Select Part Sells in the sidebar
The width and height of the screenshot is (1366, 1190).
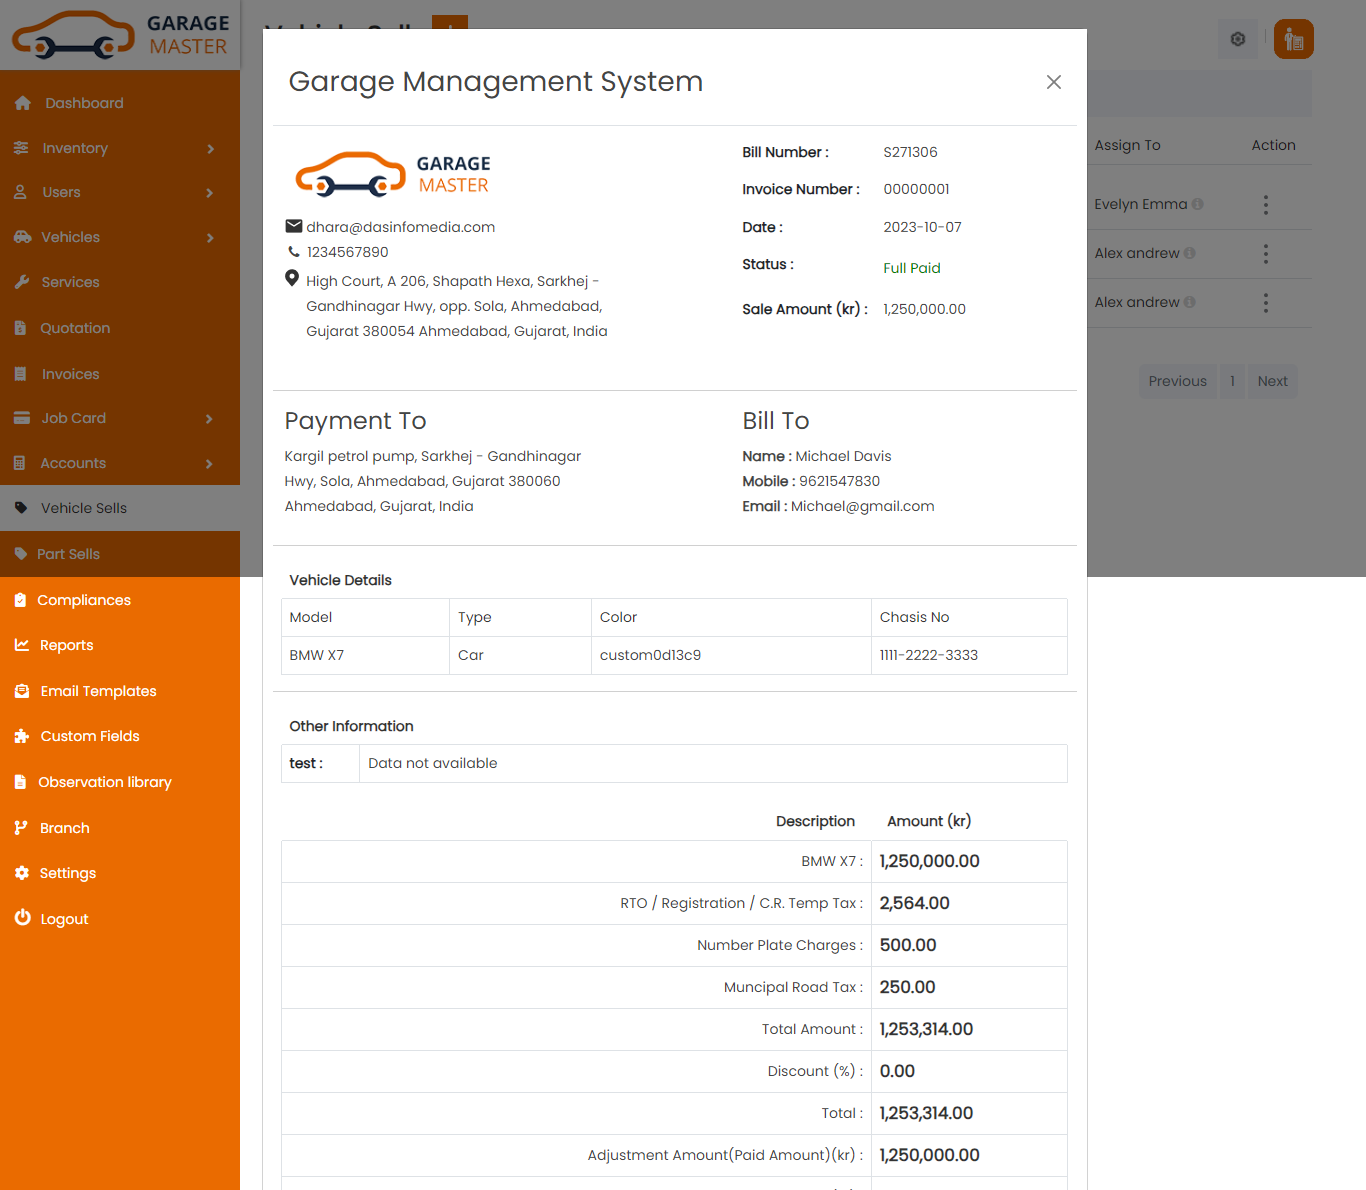(x=68, y=554)
